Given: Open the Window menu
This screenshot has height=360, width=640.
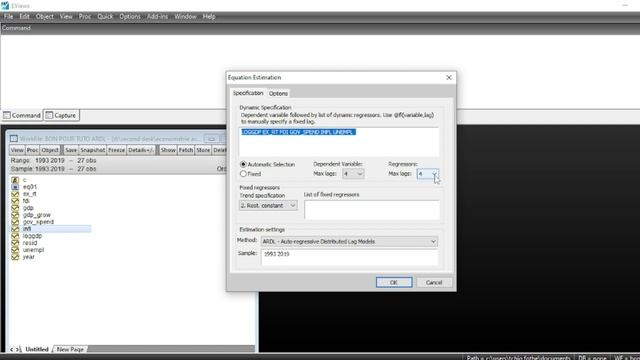Looking at the screenshot, I should click(185, 17).
